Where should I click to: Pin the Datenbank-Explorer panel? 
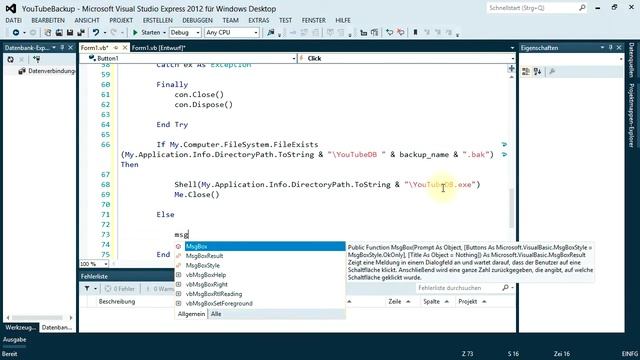click(62, 48)
